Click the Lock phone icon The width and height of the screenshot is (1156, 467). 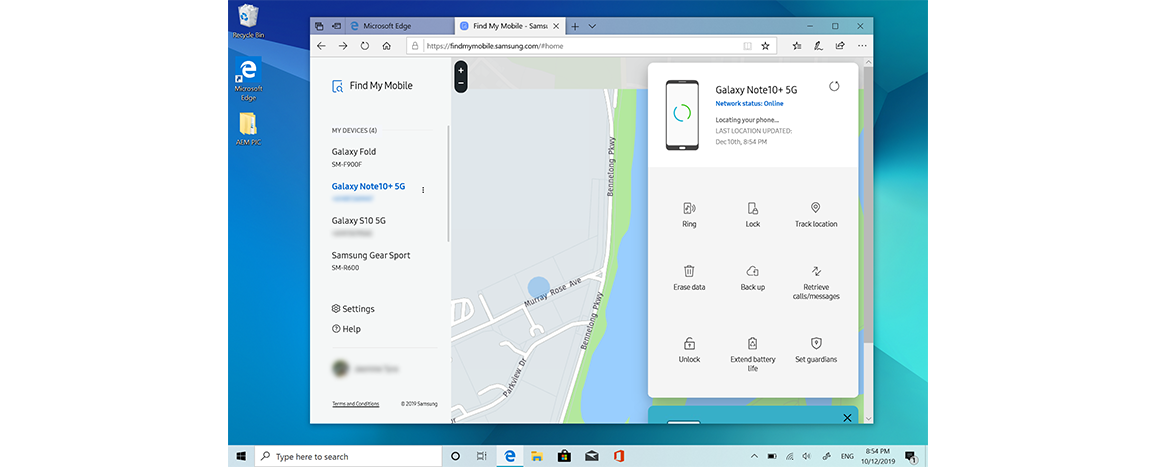click(x=752, y=208)
